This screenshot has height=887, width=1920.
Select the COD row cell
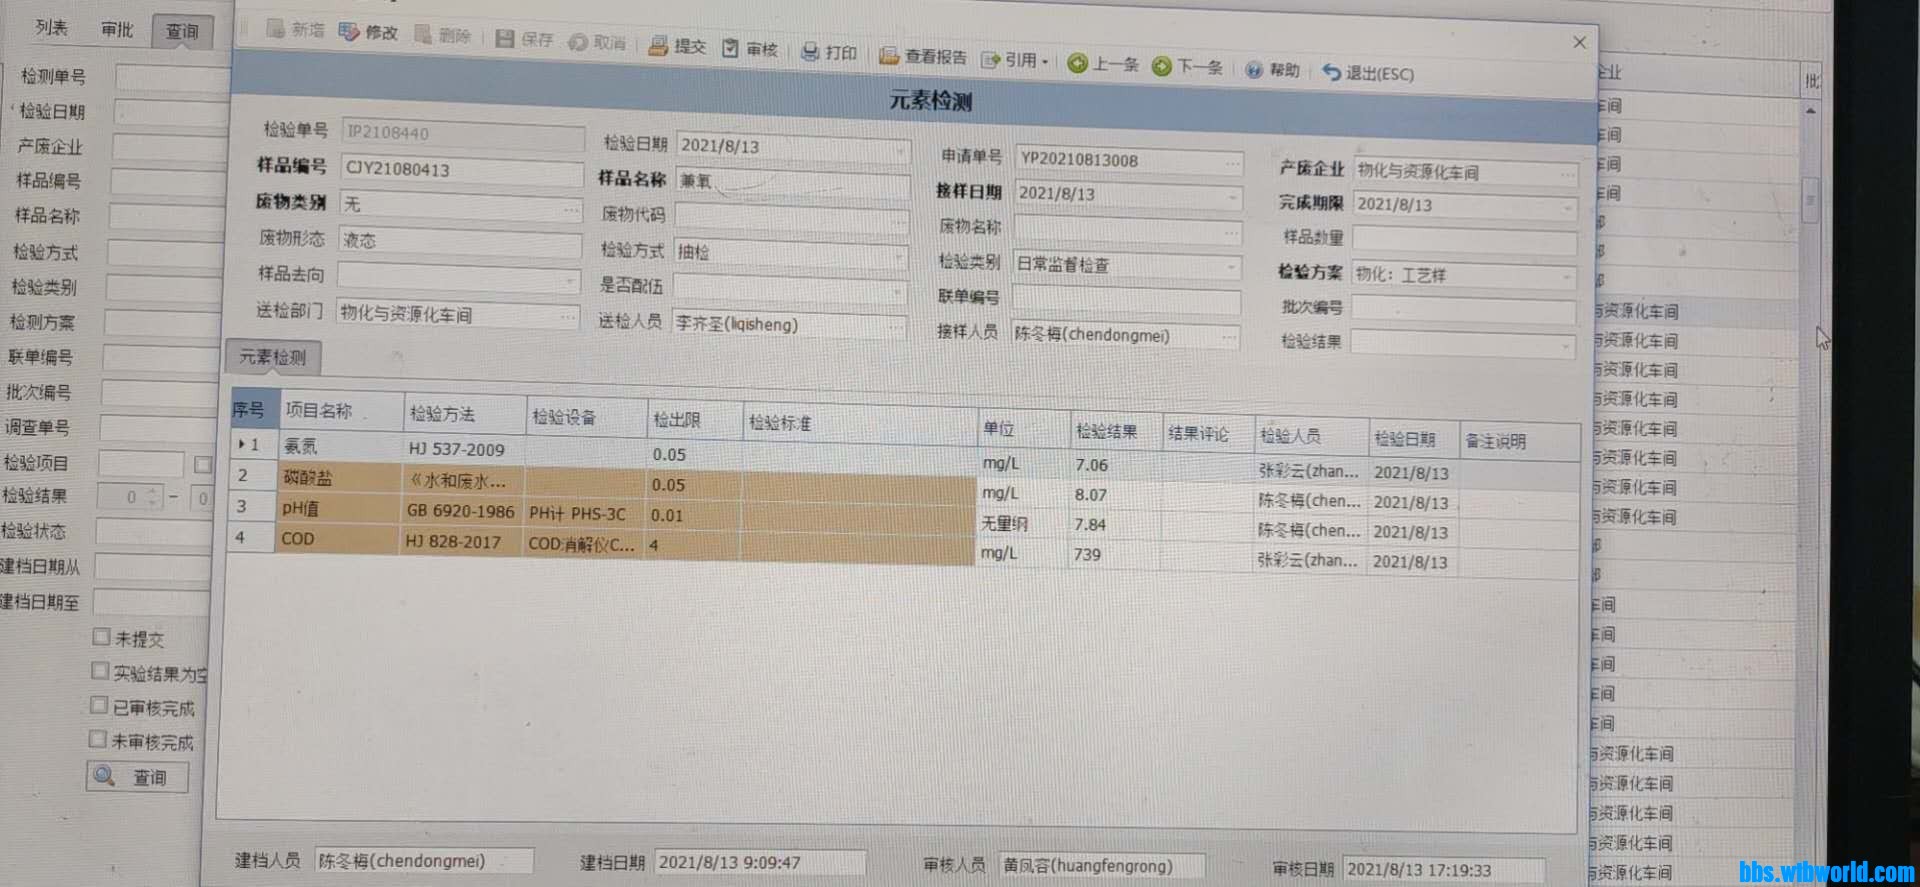coord(336,538)
